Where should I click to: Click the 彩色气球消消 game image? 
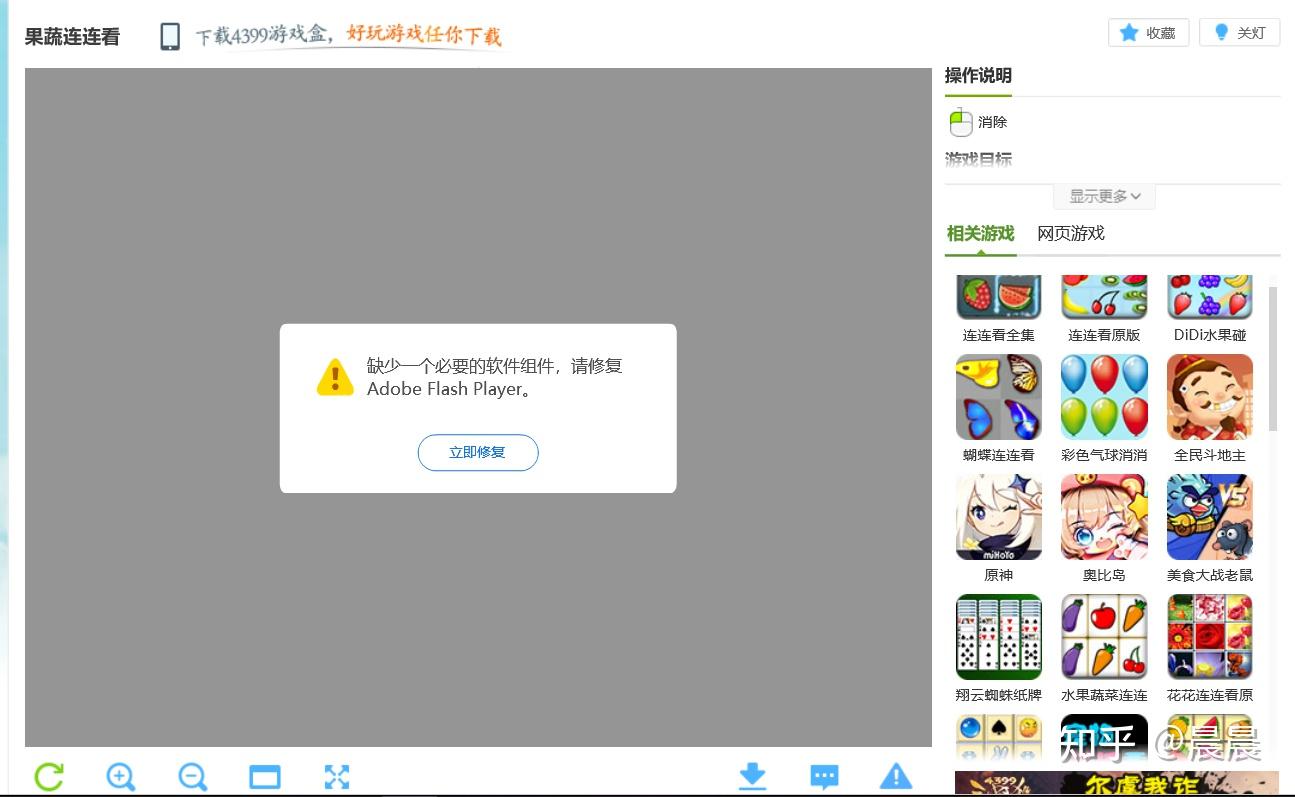coord(1104,396)
